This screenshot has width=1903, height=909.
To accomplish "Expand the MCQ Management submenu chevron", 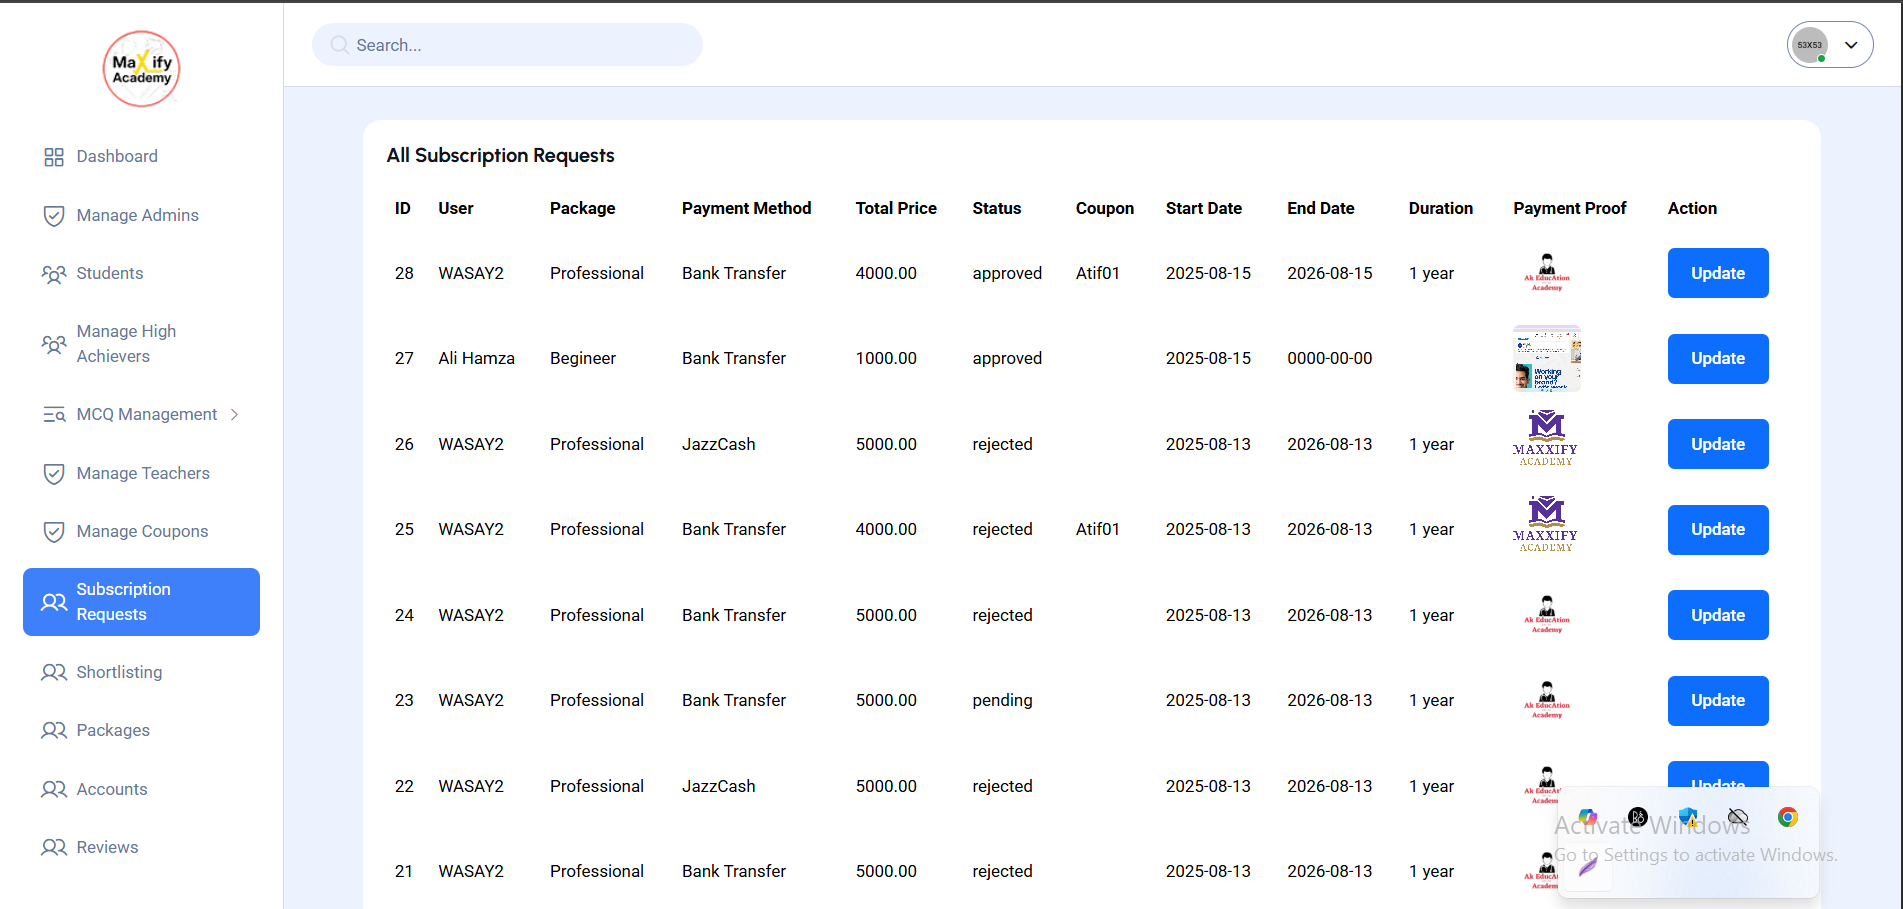I will (235, 415).
